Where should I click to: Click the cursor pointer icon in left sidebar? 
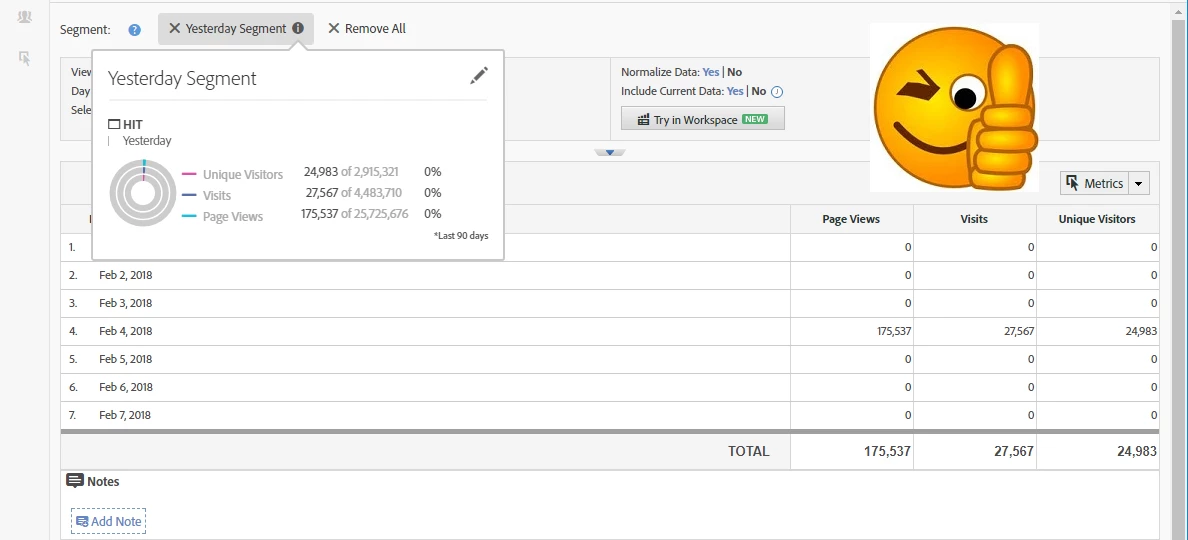click(x=25, y=58)
